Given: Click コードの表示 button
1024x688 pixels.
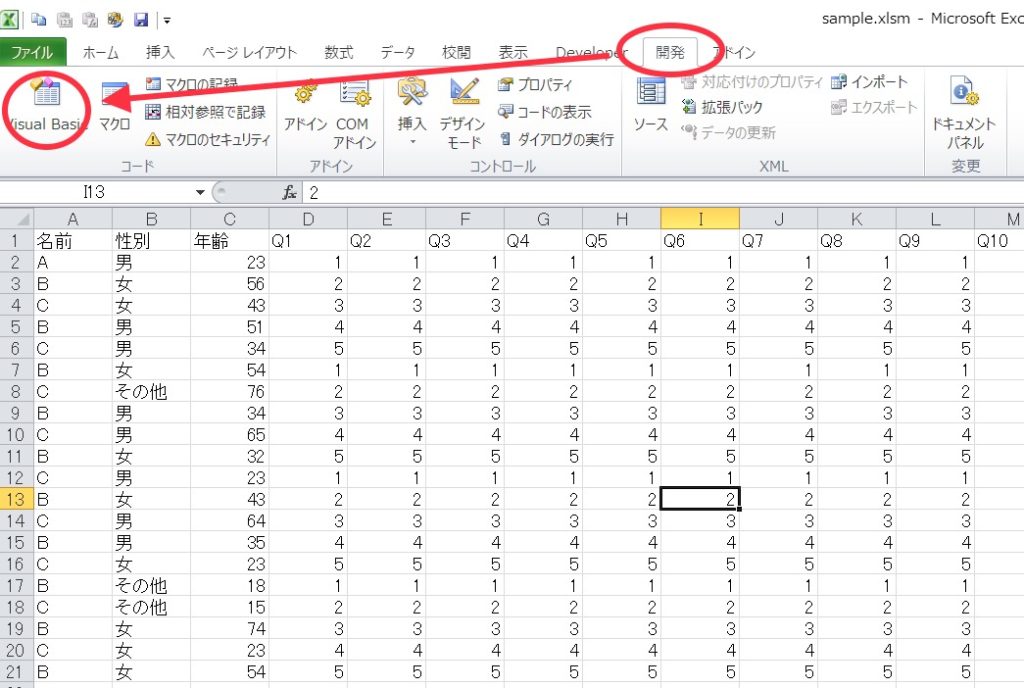Looking at the screenshot, I should coord(545,112).
